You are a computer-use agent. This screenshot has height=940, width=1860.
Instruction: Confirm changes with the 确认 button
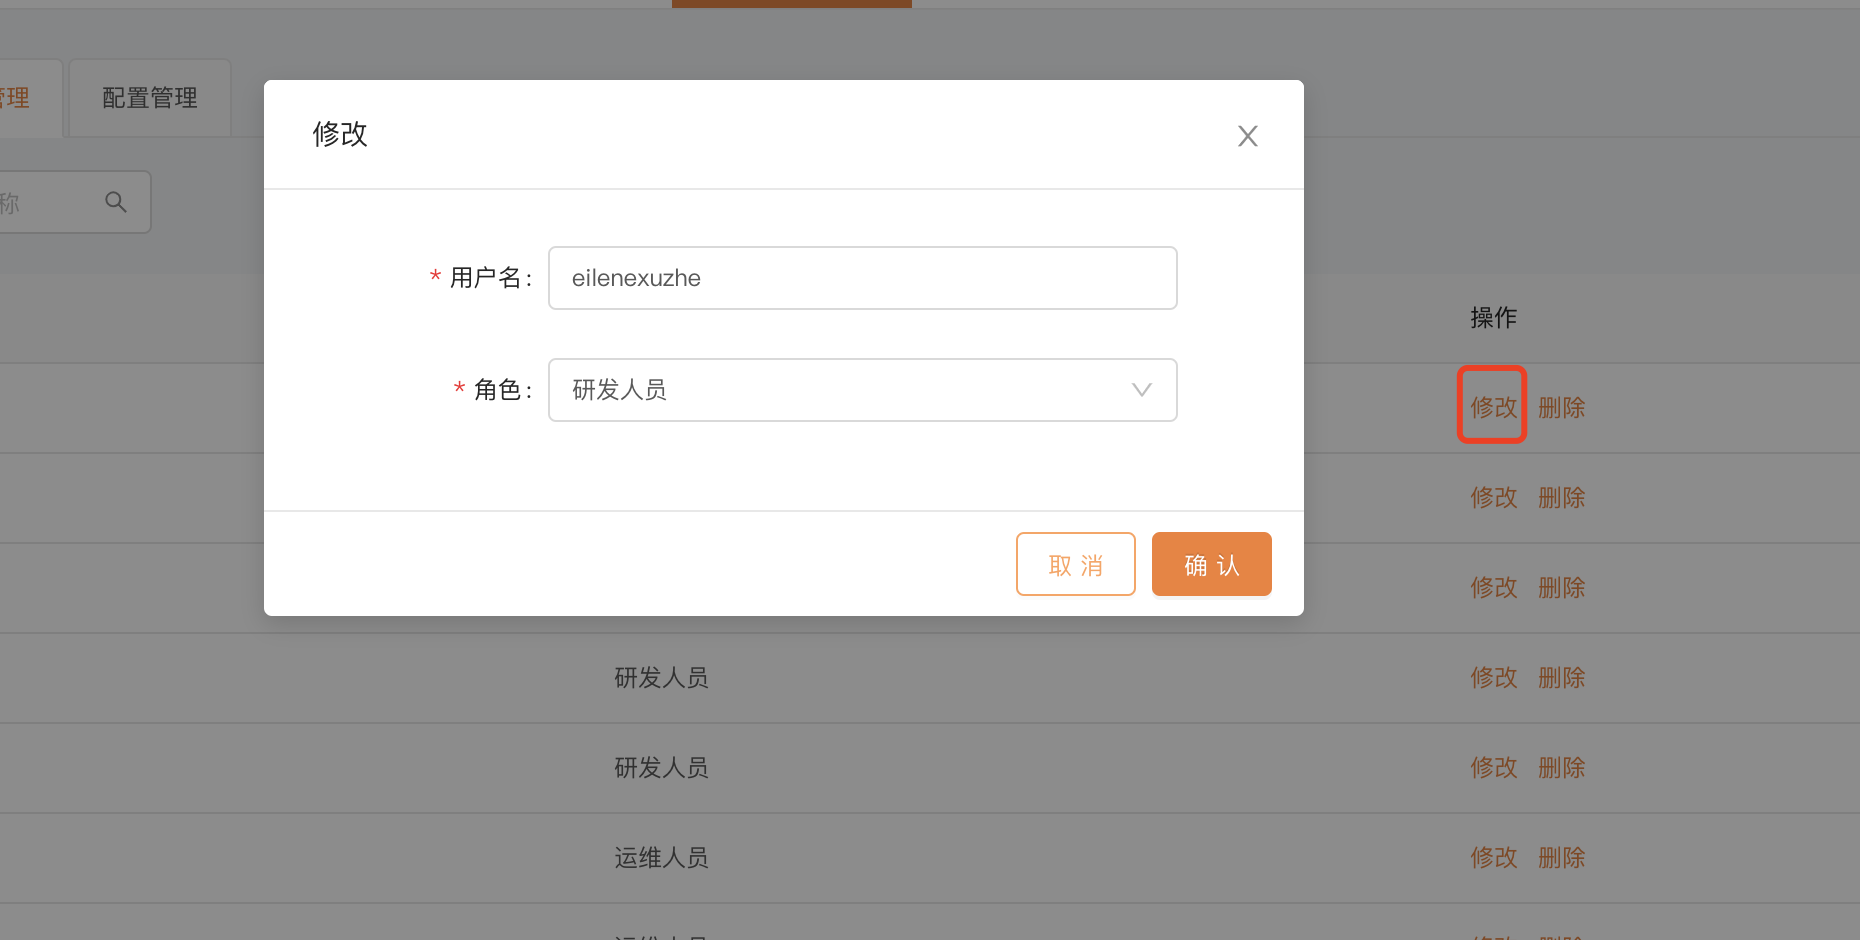pos(1211,565)
